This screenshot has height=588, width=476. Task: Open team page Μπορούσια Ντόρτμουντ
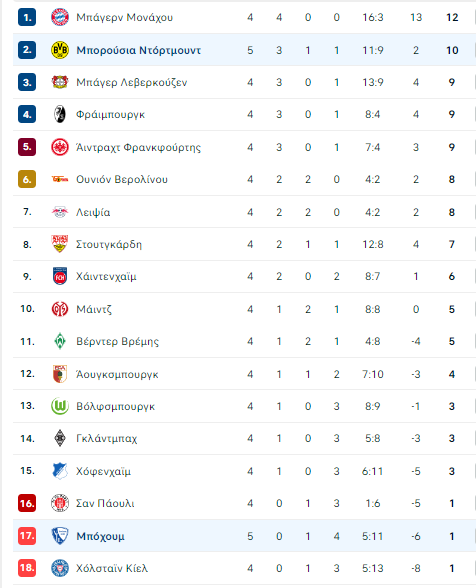tap(138, 50)
